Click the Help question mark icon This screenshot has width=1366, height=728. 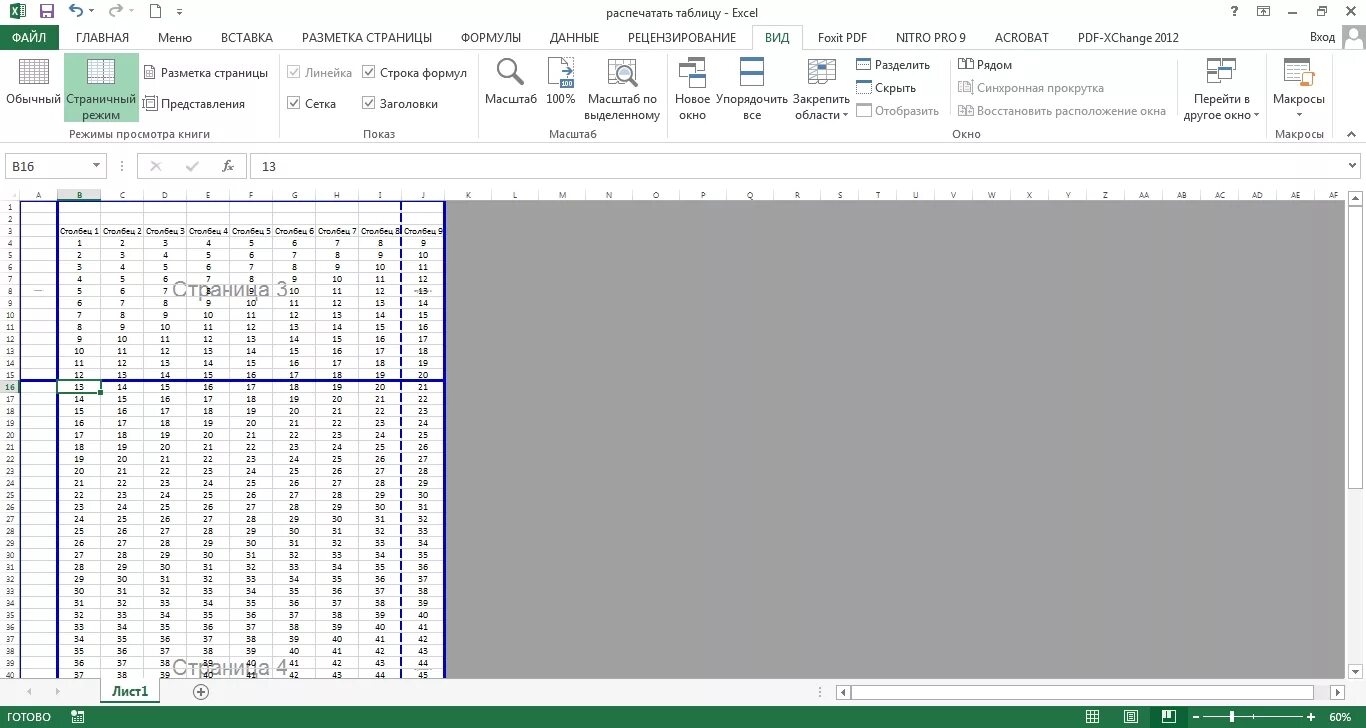pyautogui.click(x=1232, y=12)
